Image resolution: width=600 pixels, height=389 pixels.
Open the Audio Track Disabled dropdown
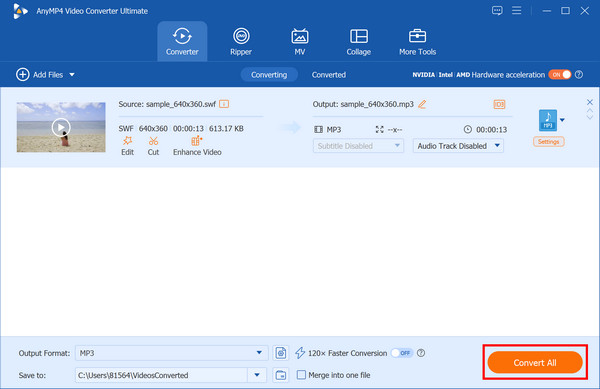(x=458, y=146)
